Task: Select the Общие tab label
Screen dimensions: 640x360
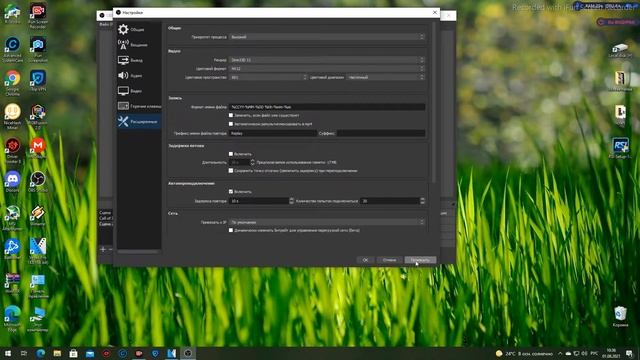Action: [x=137, y=29]
